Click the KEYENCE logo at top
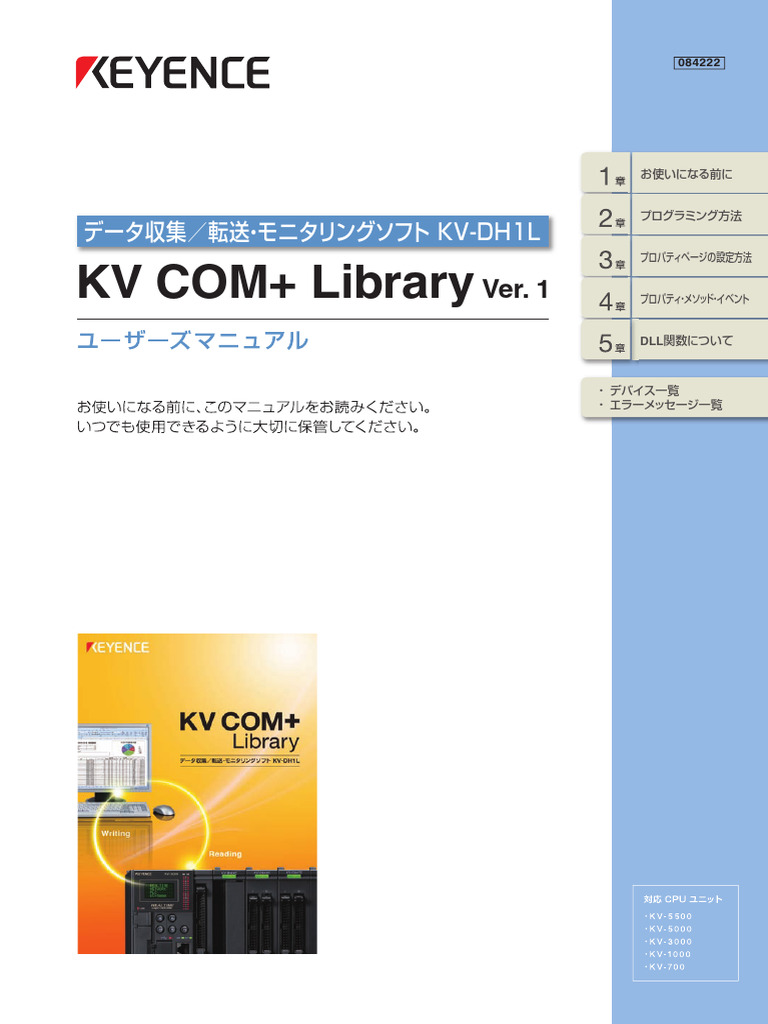 [x=172, y=72]
